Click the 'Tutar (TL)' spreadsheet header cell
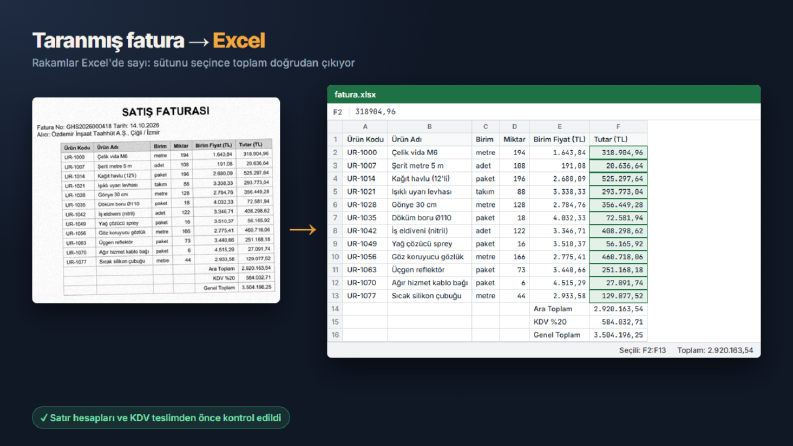Image resolution: width=793 pixels, height=446 pixels. [618, 139]
